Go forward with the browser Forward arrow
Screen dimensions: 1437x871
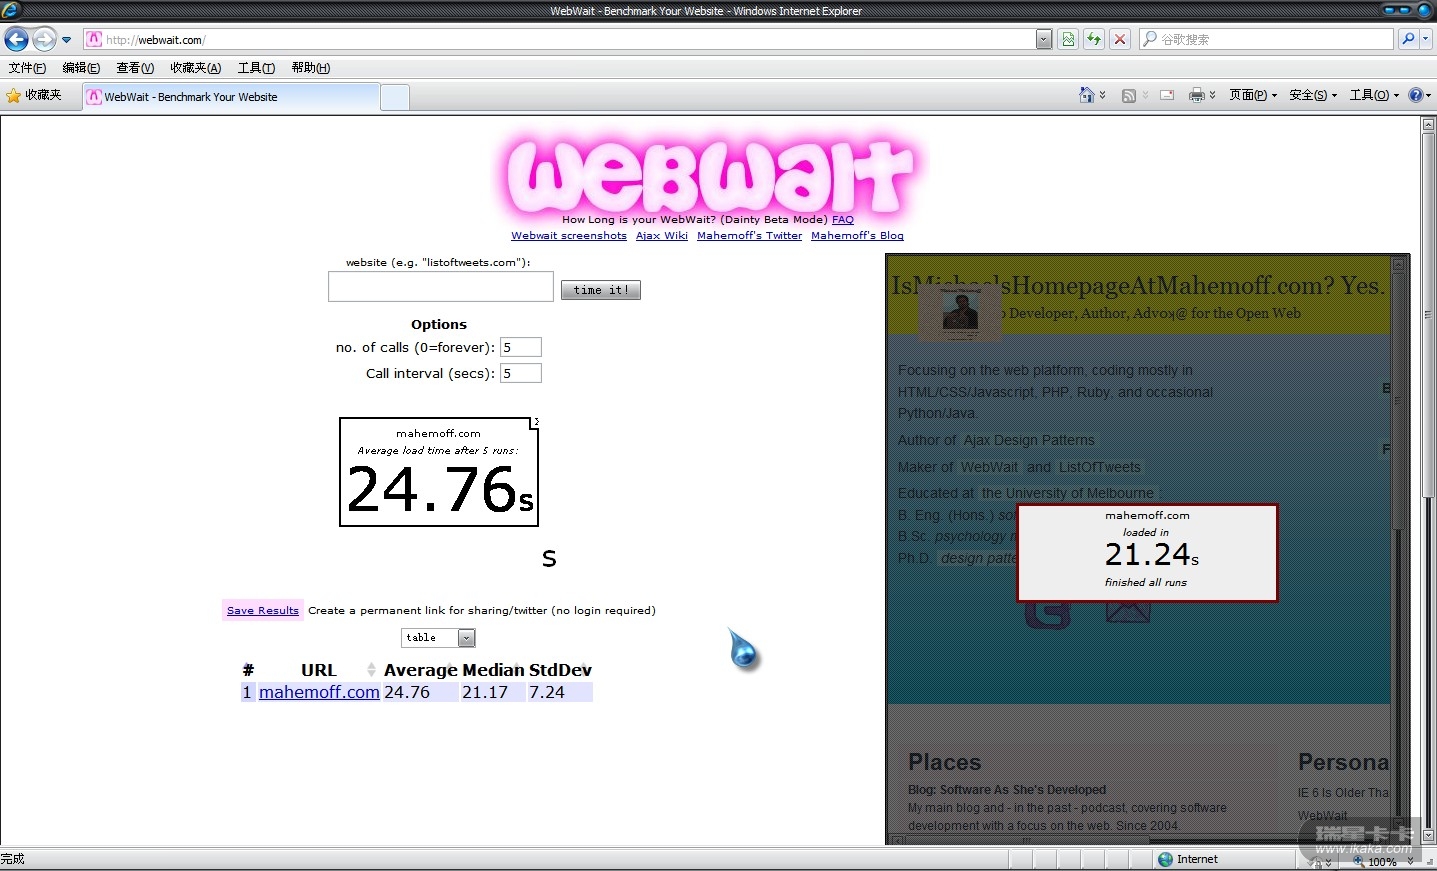(45, 39)
